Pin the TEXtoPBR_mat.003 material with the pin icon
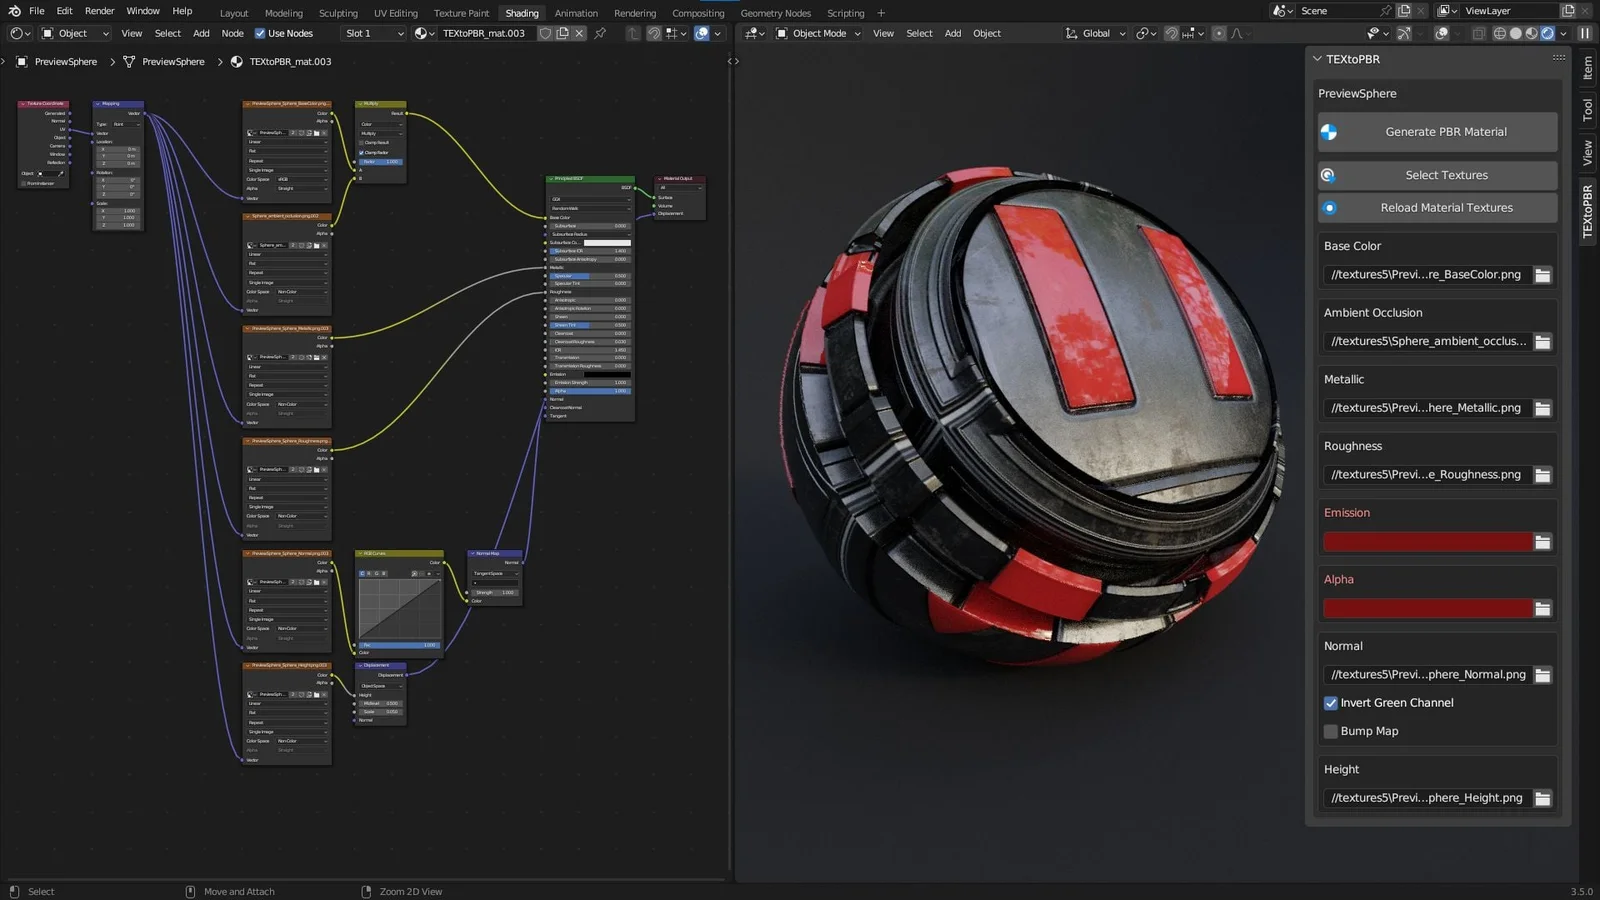 pos(600,33)
